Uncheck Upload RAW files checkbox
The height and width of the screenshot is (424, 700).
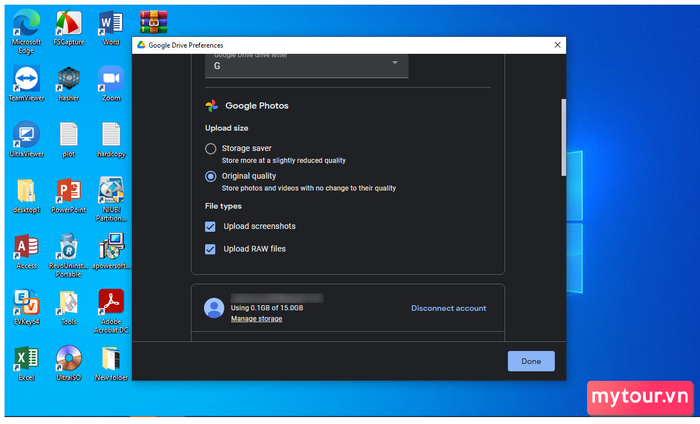[210, 249]
